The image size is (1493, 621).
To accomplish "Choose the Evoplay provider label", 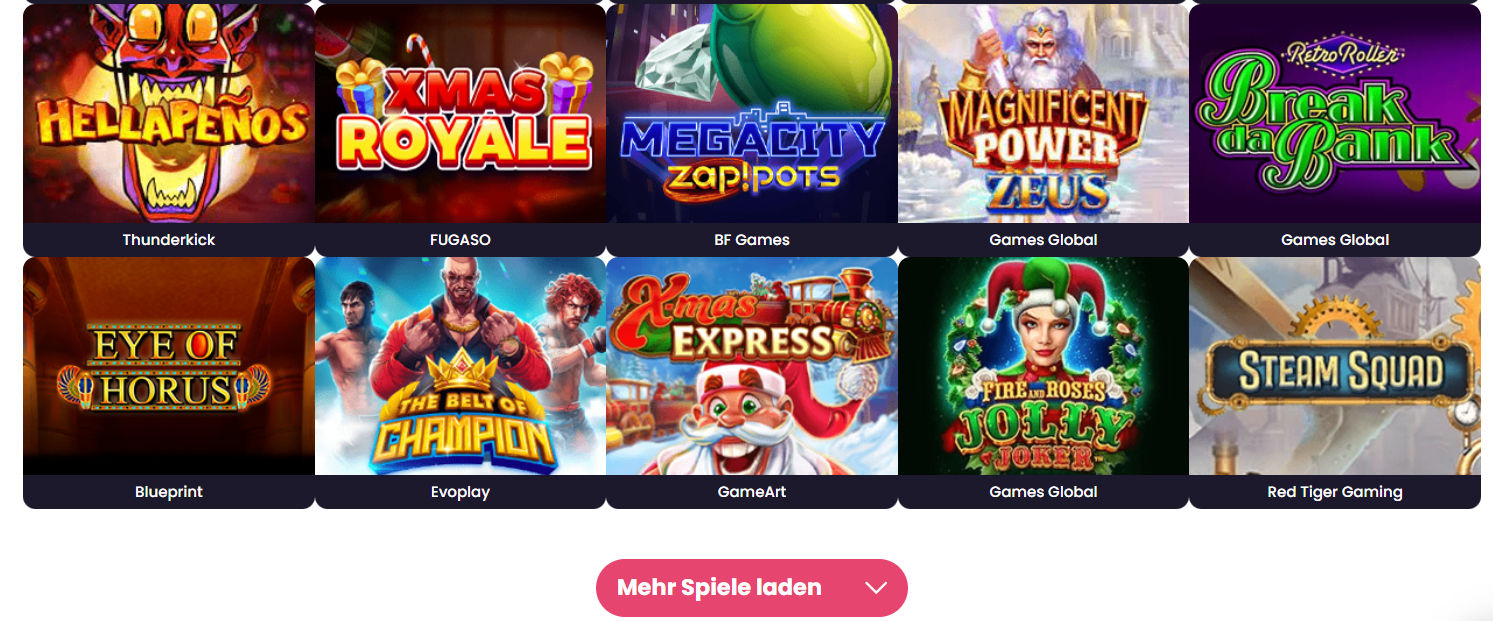I will [460, 492].
